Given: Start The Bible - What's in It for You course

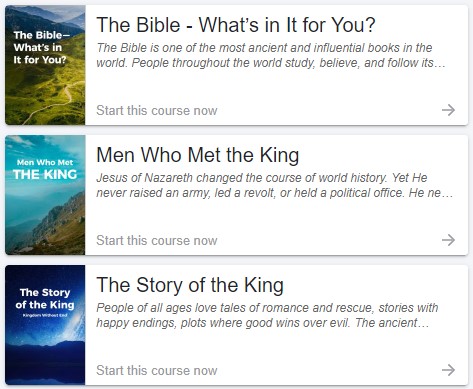Looking at the screenshot, I should tap(157, 110).
